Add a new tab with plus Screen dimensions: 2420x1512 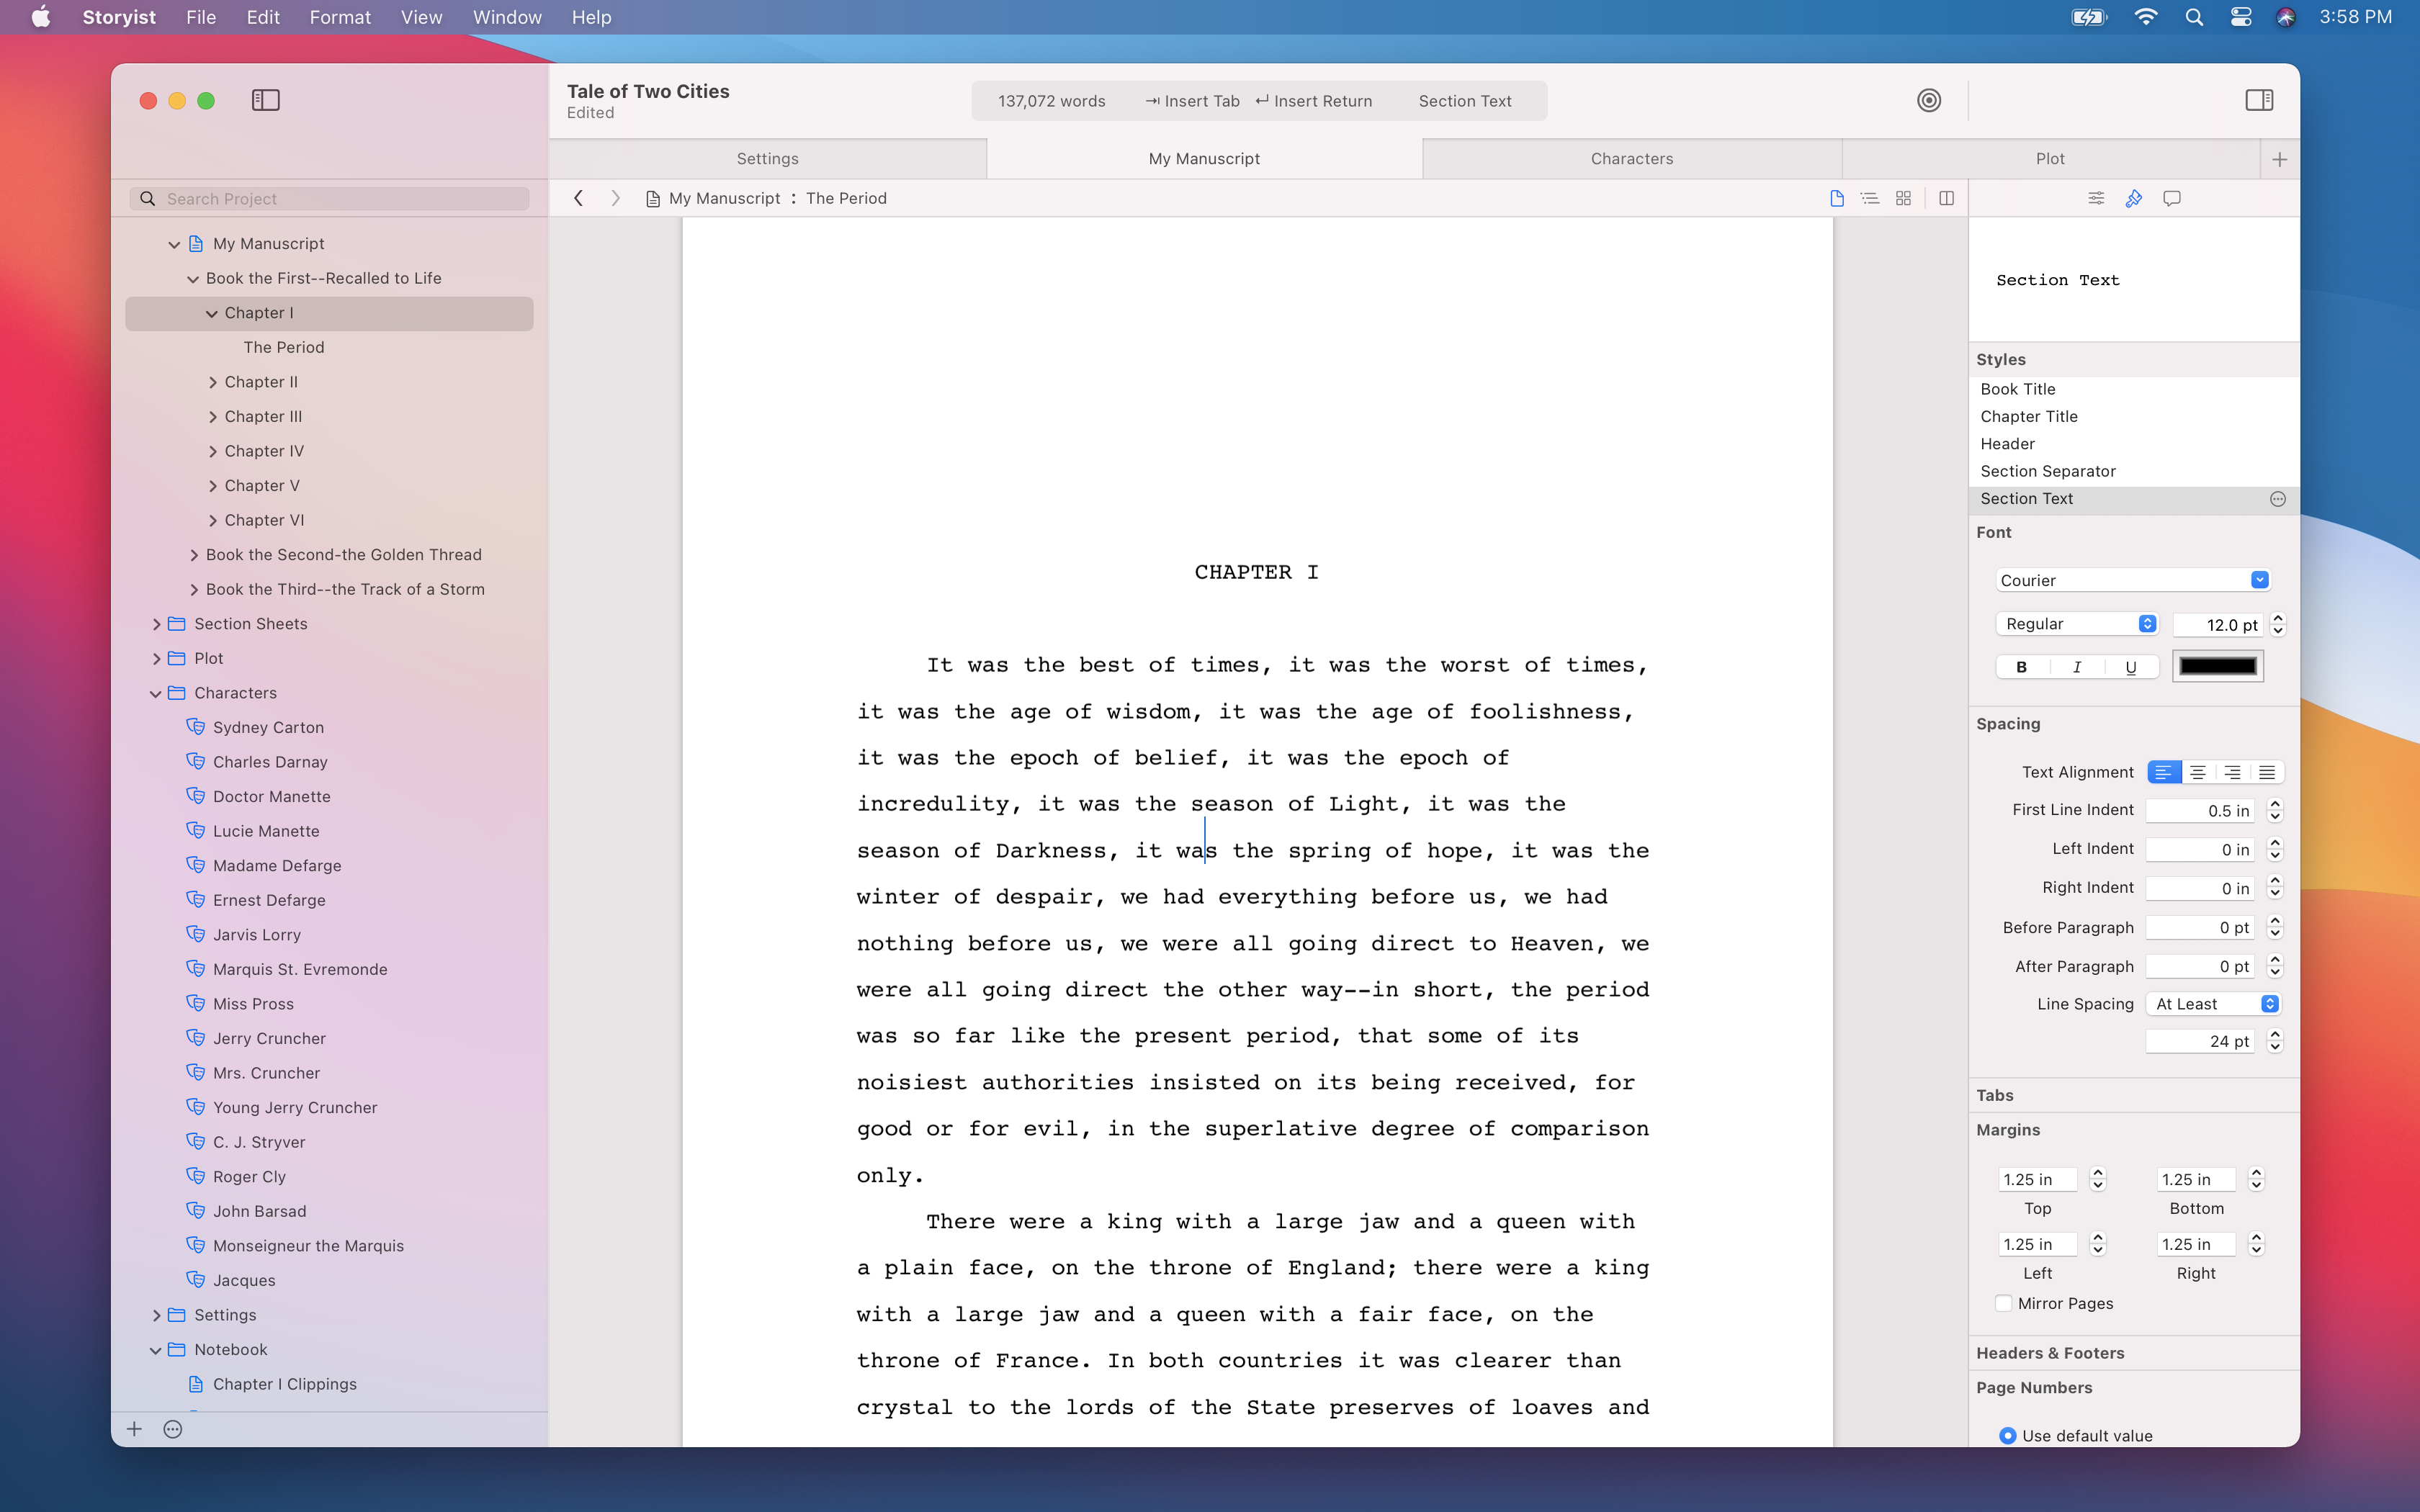[x=2280, y=159]
